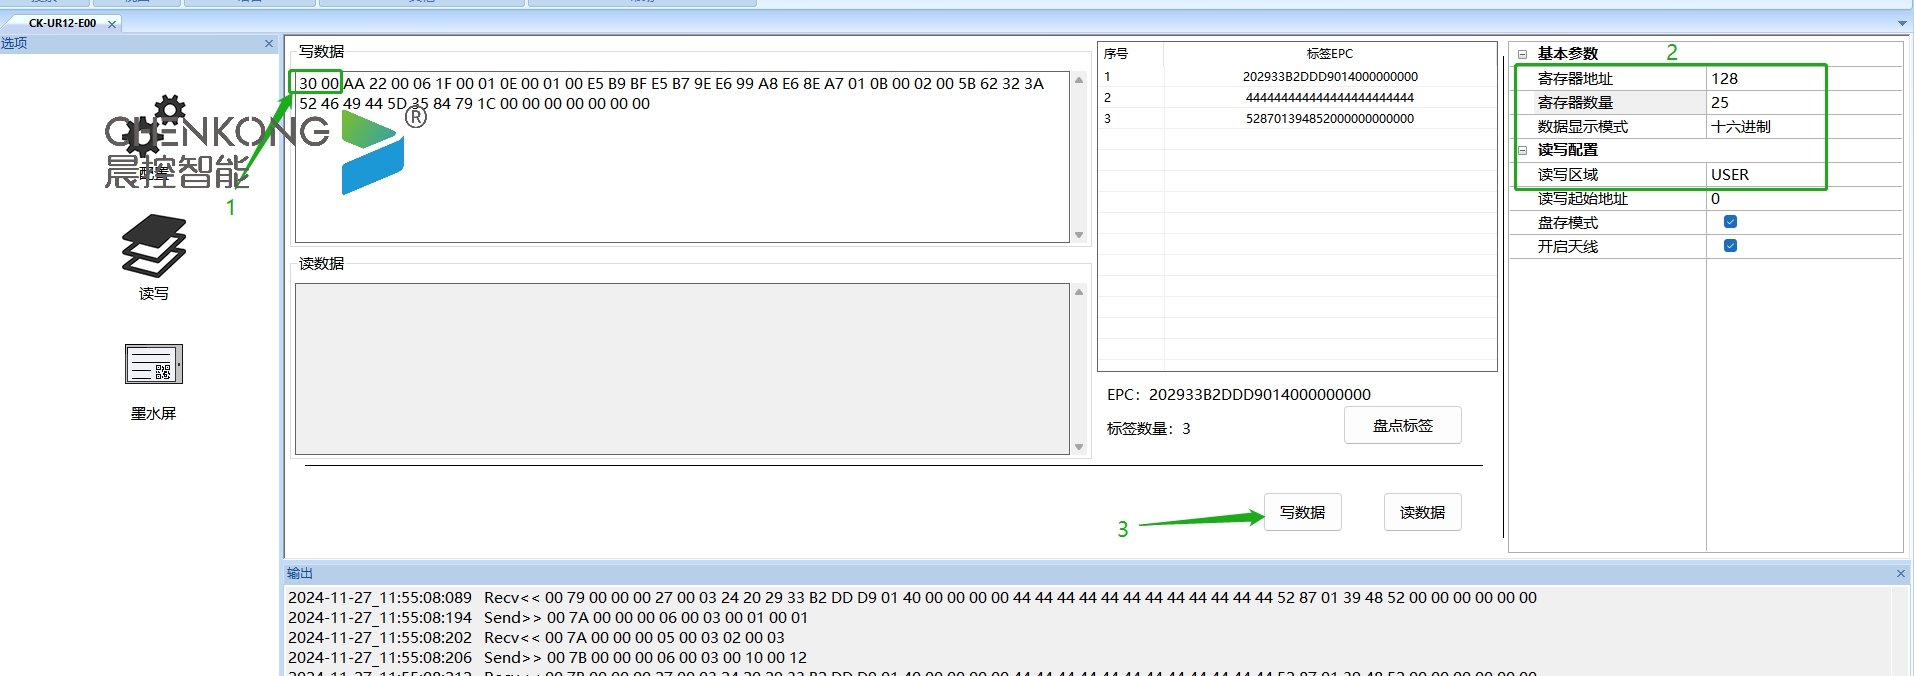The width and height of the screenshot is (1914, 676).
Task: Select the CK-UR12-E00 document tab
Action: tap(62, 23)
